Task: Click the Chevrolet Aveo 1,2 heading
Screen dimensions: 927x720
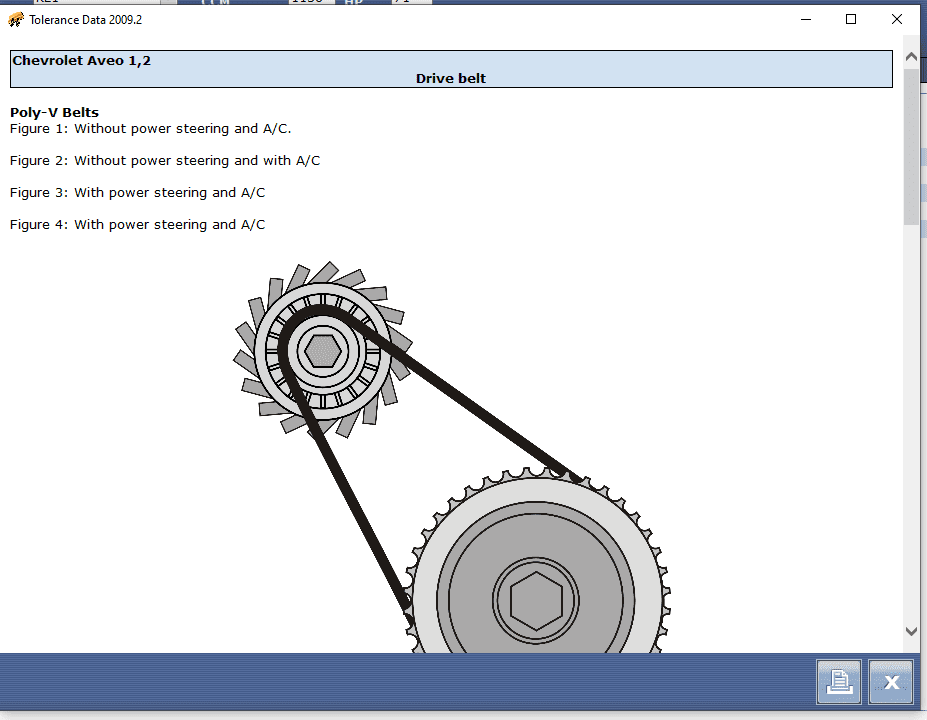Action: [x=82, y=61]
